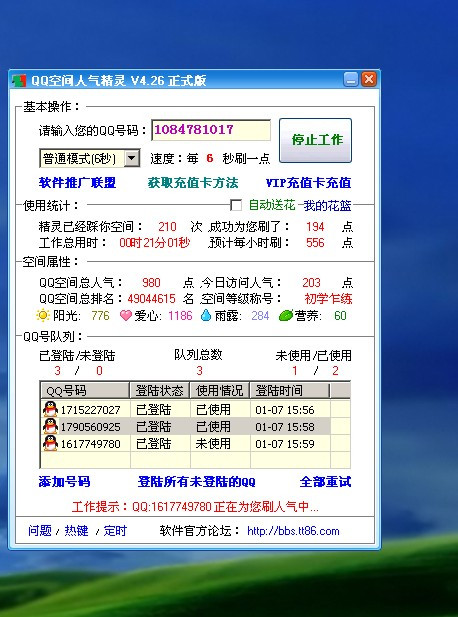Click the green leaf icon beside 营养

point(286,315)
